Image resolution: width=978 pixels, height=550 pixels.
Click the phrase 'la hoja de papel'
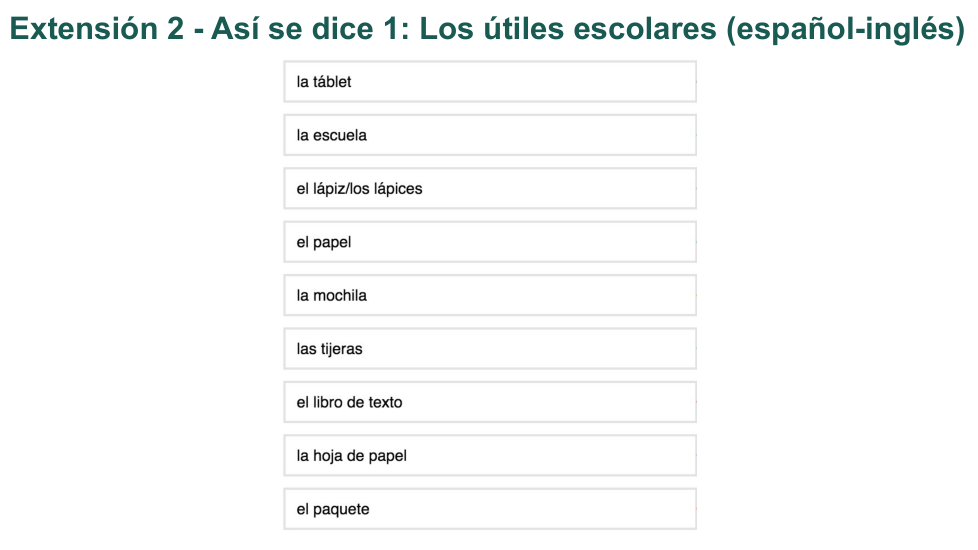point(351,456)
